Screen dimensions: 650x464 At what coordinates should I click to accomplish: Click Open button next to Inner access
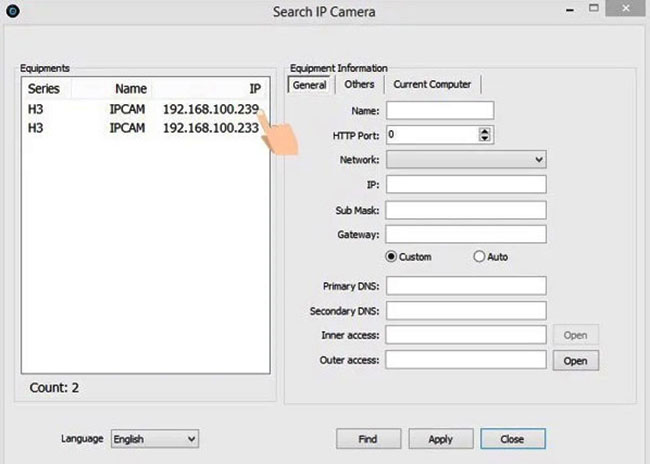tap(575, 335)
